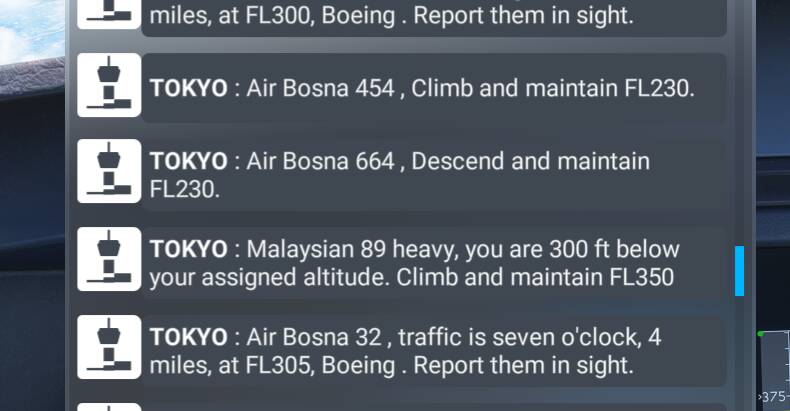Click the partial tower icon beside FL300 Boeing message
Screen dimensions: 790x411
pos(109,14)
